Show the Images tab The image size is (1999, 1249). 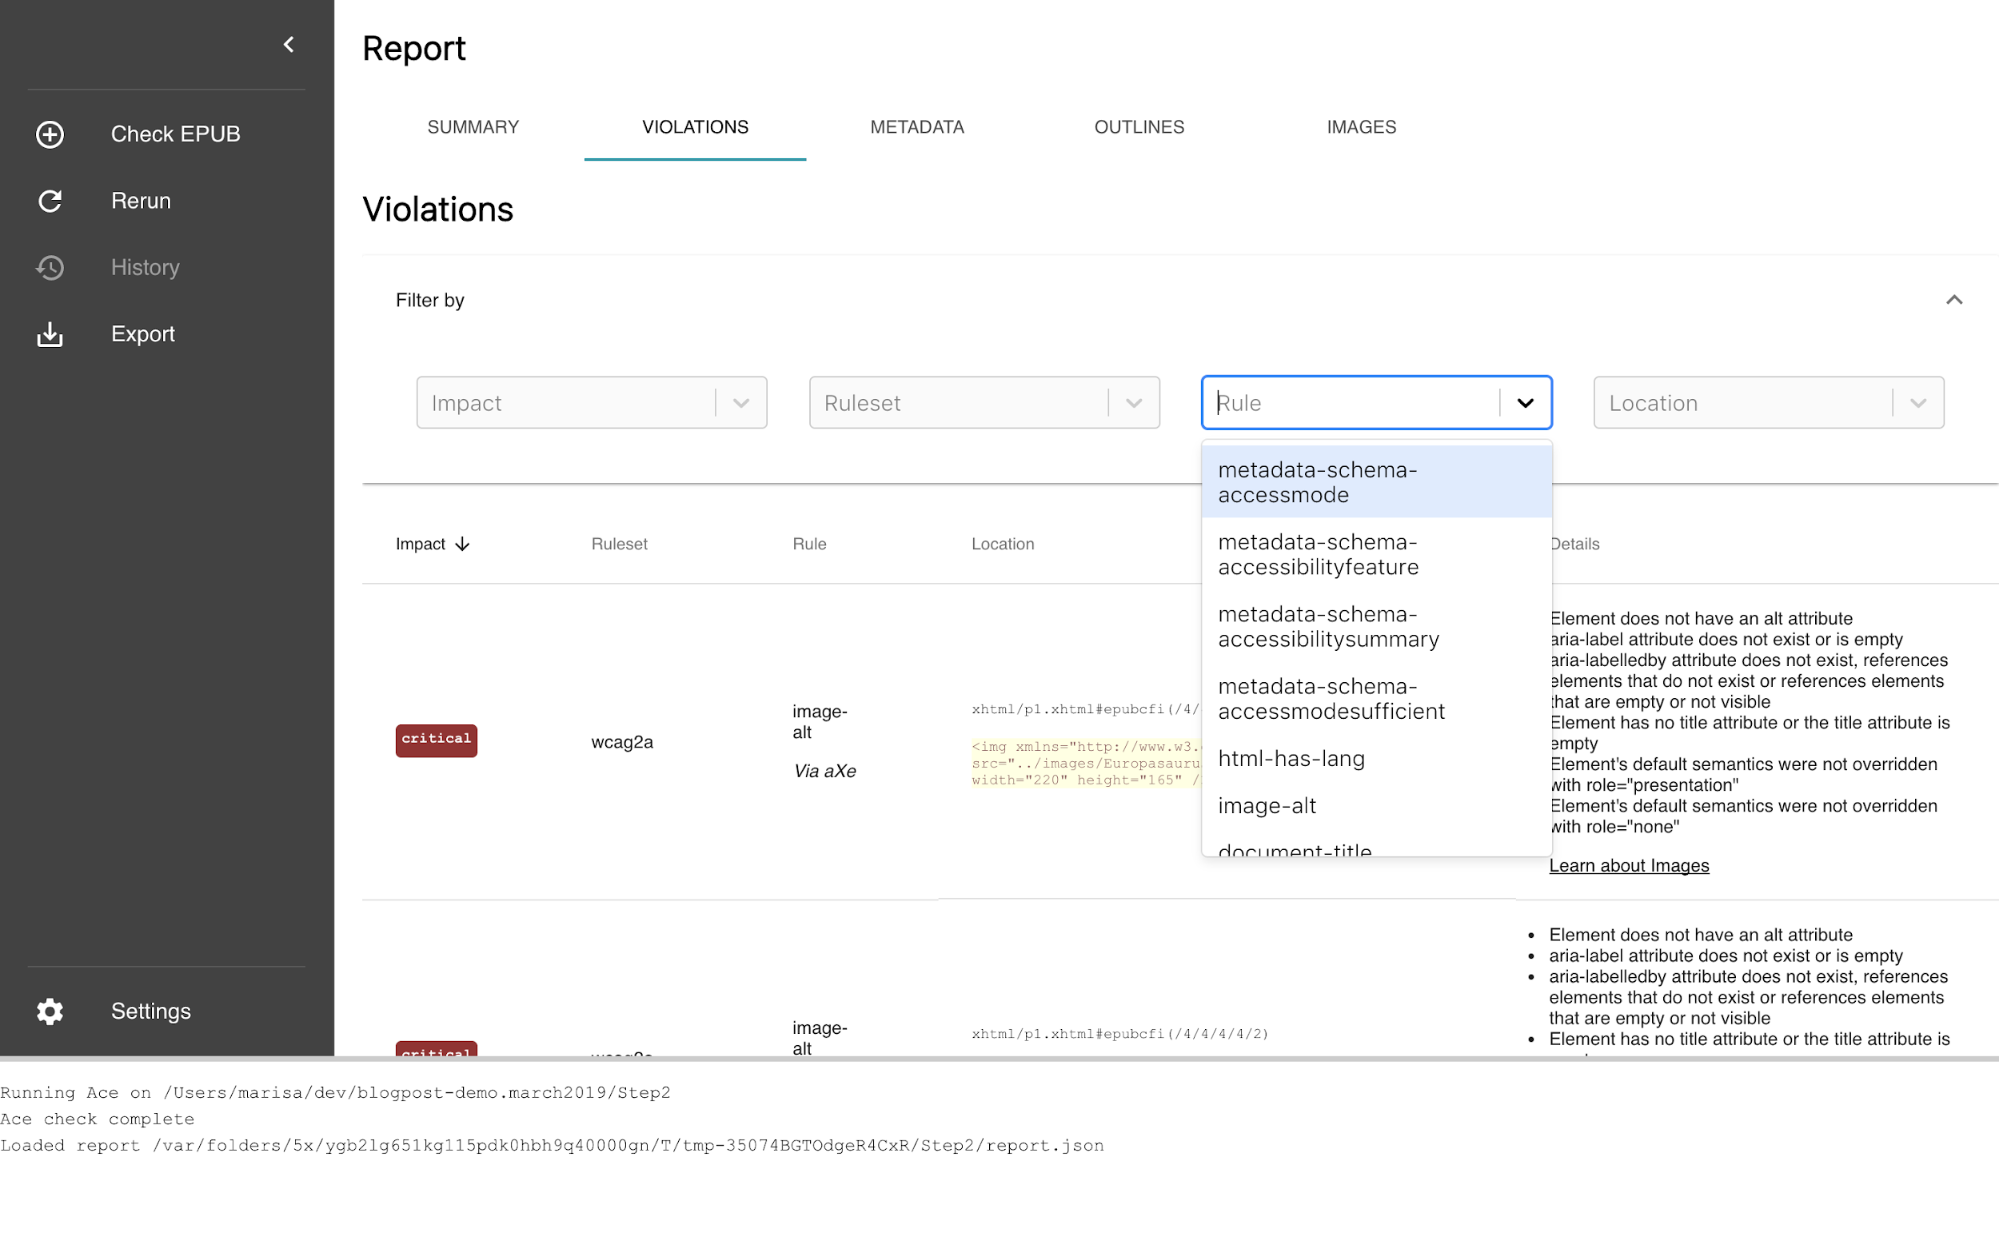1361,127
